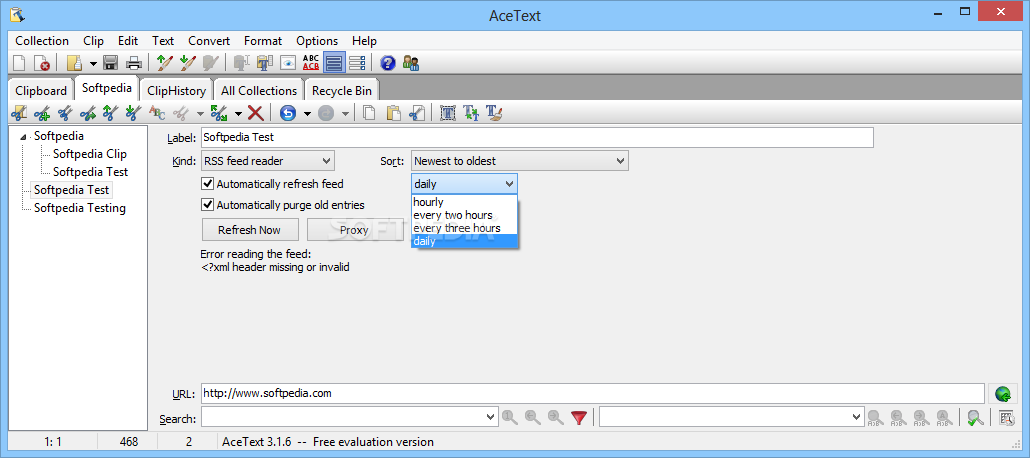
Task: Switch to the Recycle Bin tab
Action: tap(342, 91)
